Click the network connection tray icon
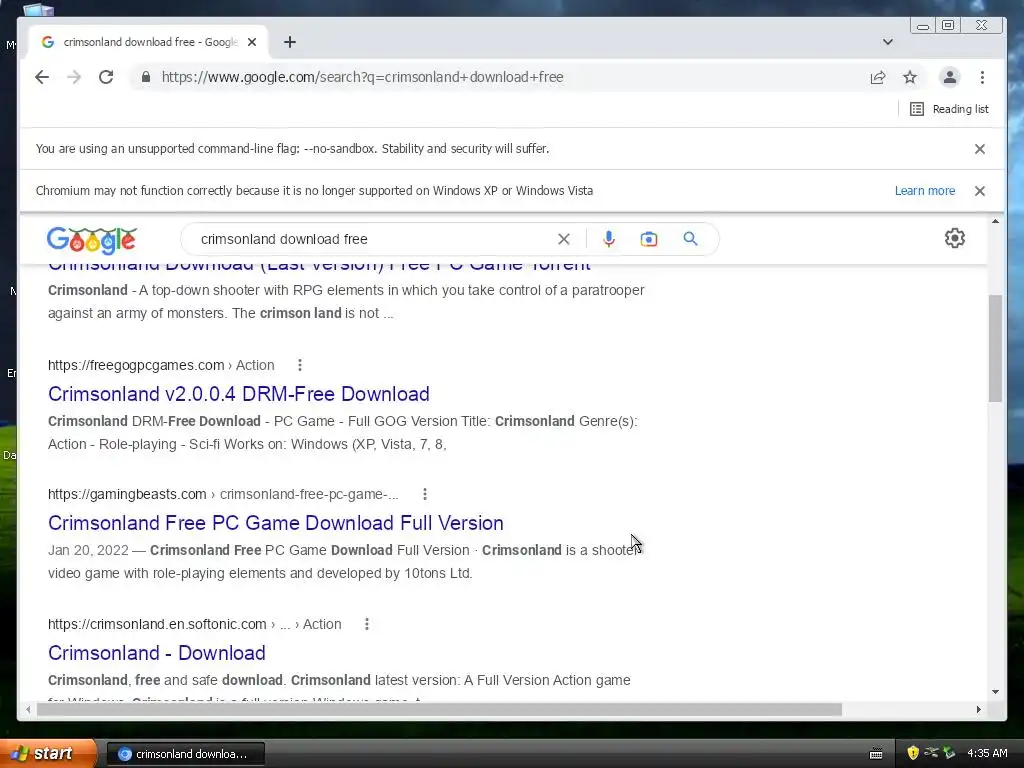The width and height of the screenshot is (1024, 768). tap(931, 753)
